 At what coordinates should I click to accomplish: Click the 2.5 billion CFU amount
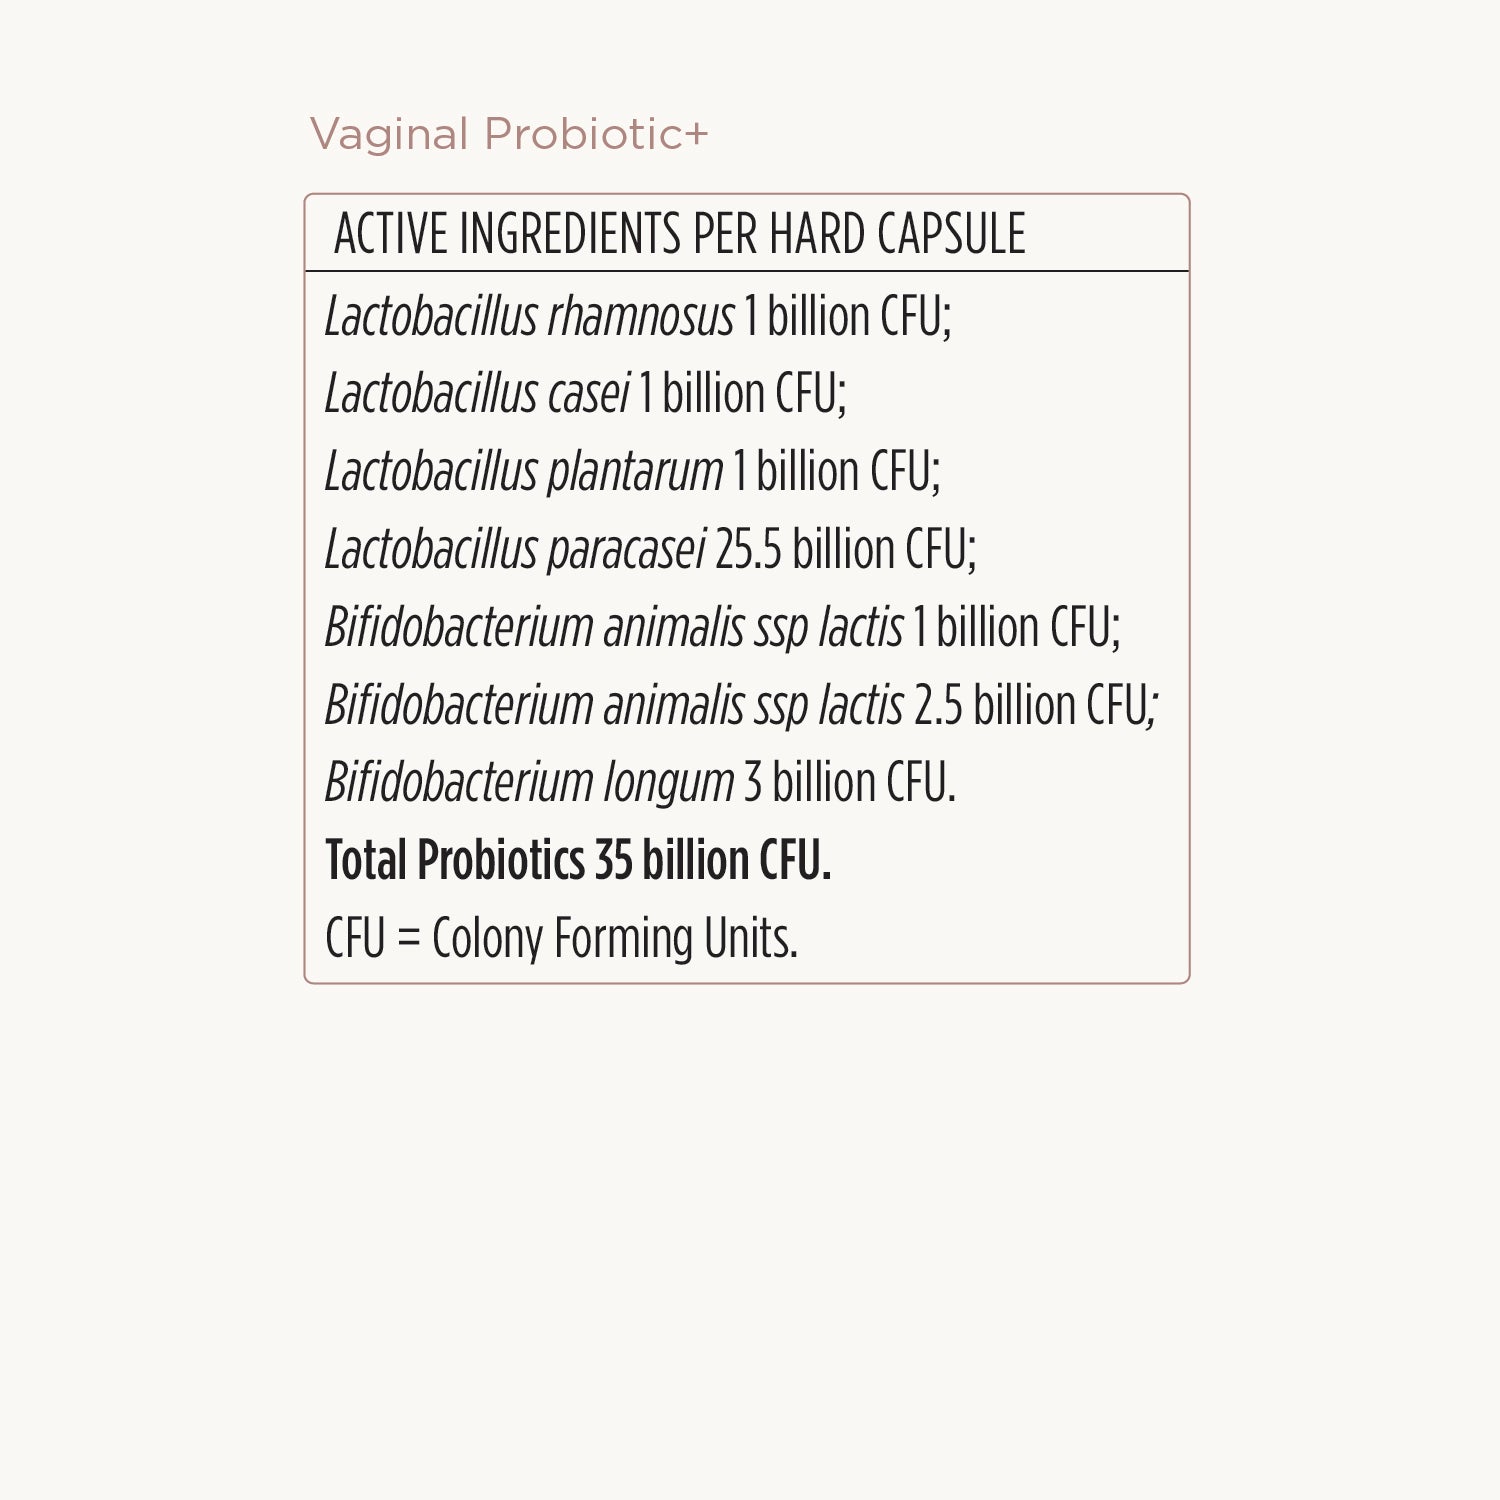(x=1035, y=706)
